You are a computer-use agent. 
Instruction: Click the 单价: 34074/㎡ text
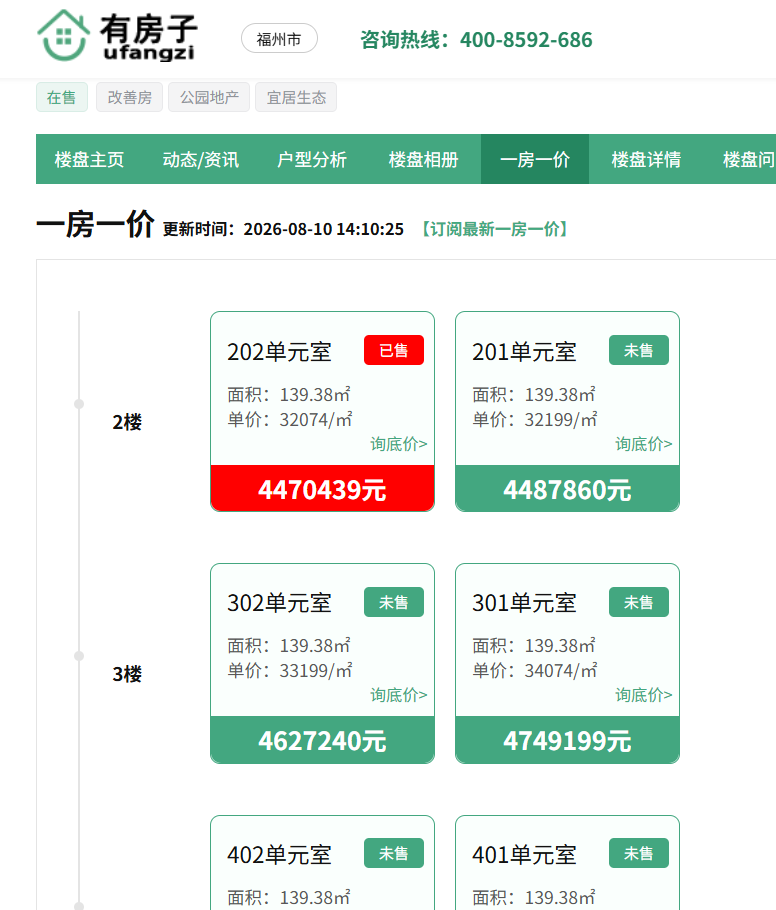coord(535,671)
